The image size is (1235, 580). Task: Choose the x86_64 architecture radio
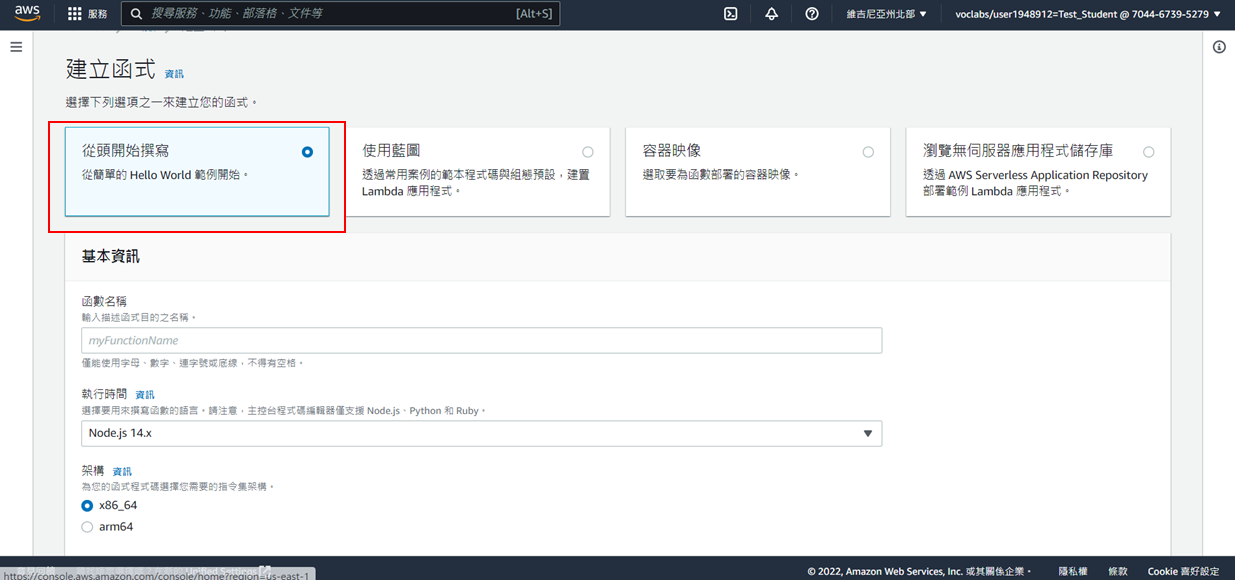[87, 505]
